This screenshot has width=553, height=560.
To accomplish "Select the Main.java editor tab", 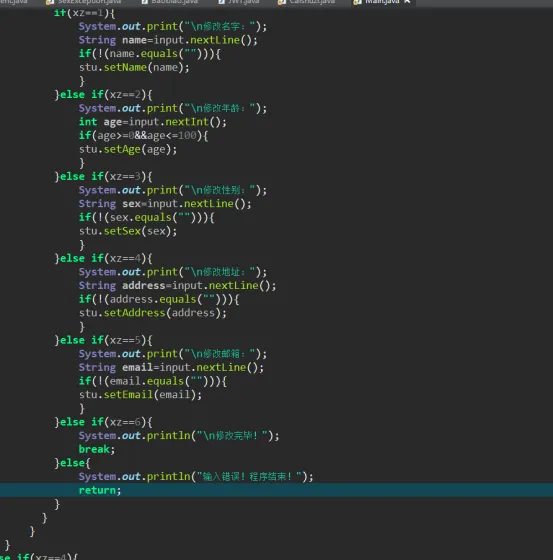I will [382, 2].
